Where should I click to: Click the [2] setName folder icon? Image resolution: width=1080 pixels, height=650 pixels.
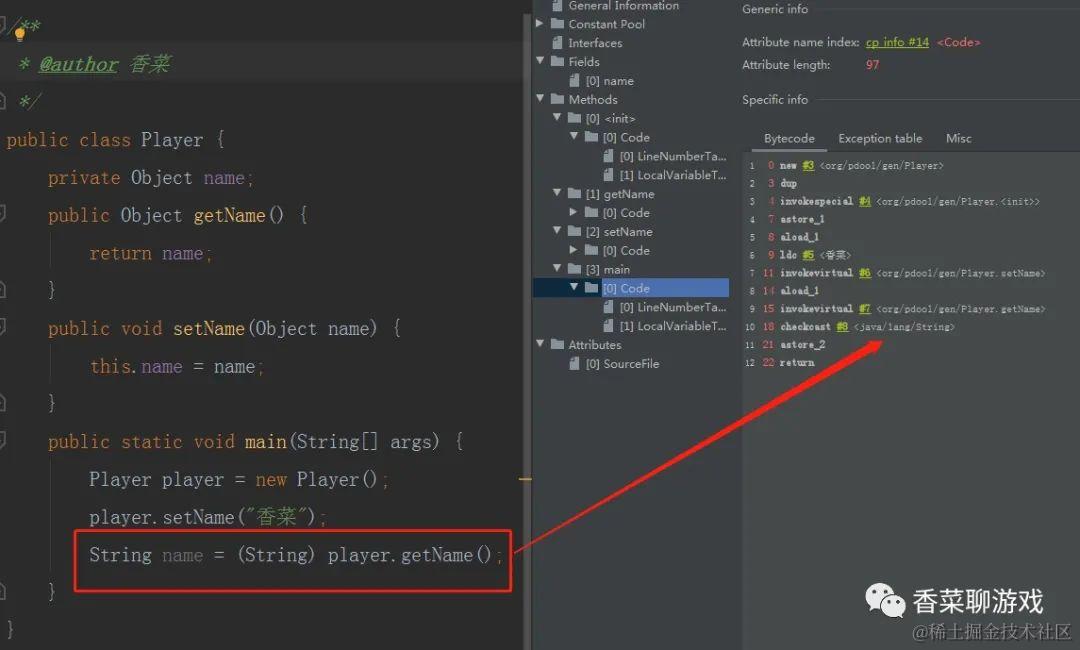click(574, 231)
